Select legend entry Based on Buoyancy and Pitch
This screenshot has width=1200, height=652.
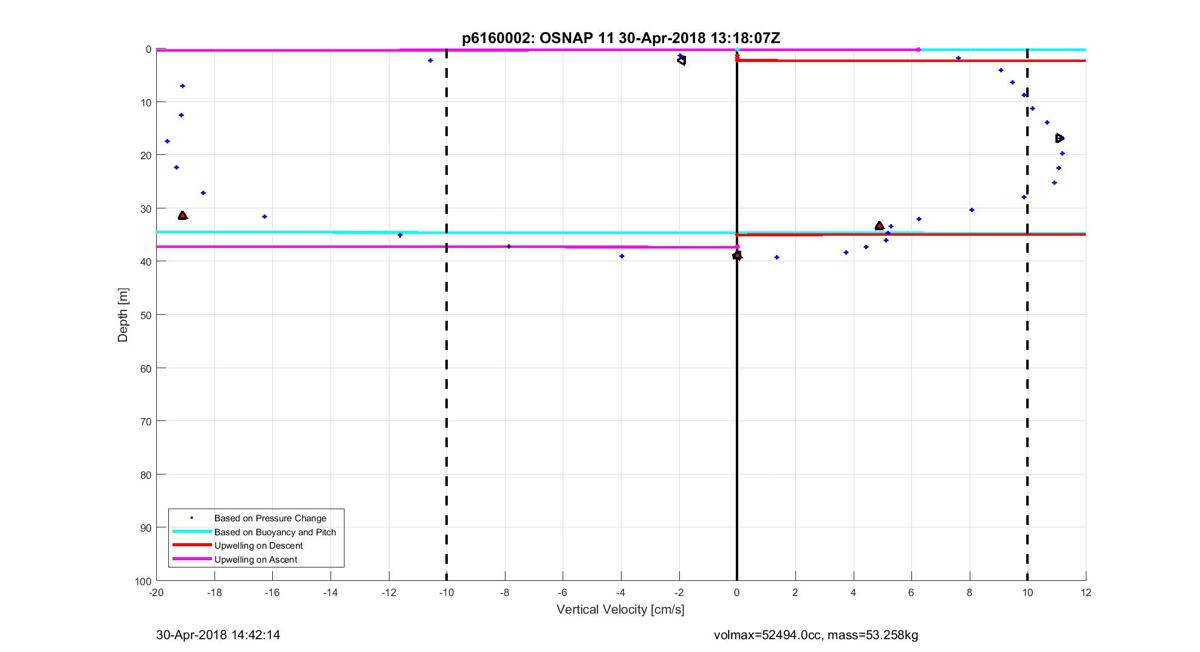(275, 532)
